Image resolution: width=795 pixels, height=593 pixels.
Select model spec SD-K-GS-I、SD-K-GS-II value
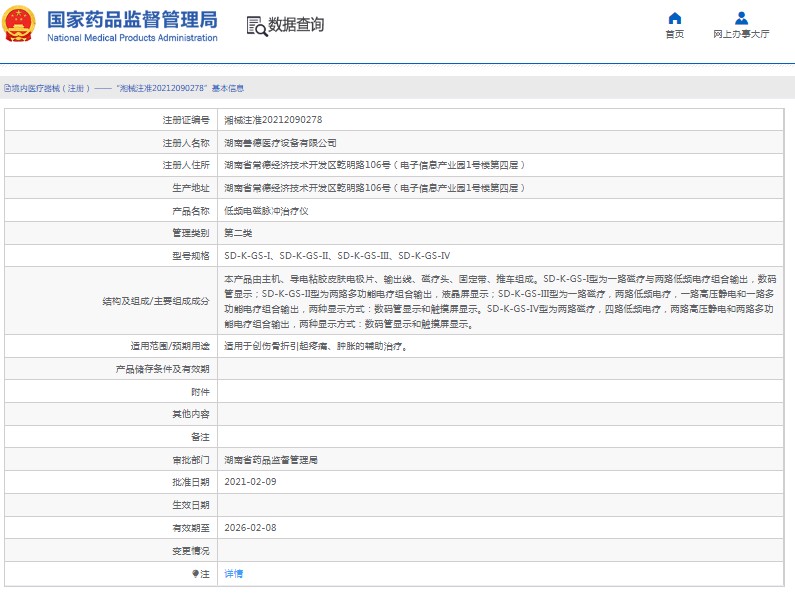pyautogui.click(x=337, y=256)
